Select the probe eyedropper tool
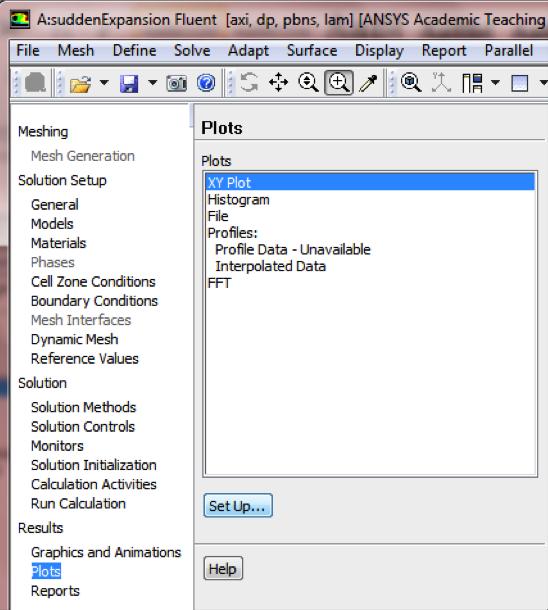This screenshot has height=610, width=548. 368,83
